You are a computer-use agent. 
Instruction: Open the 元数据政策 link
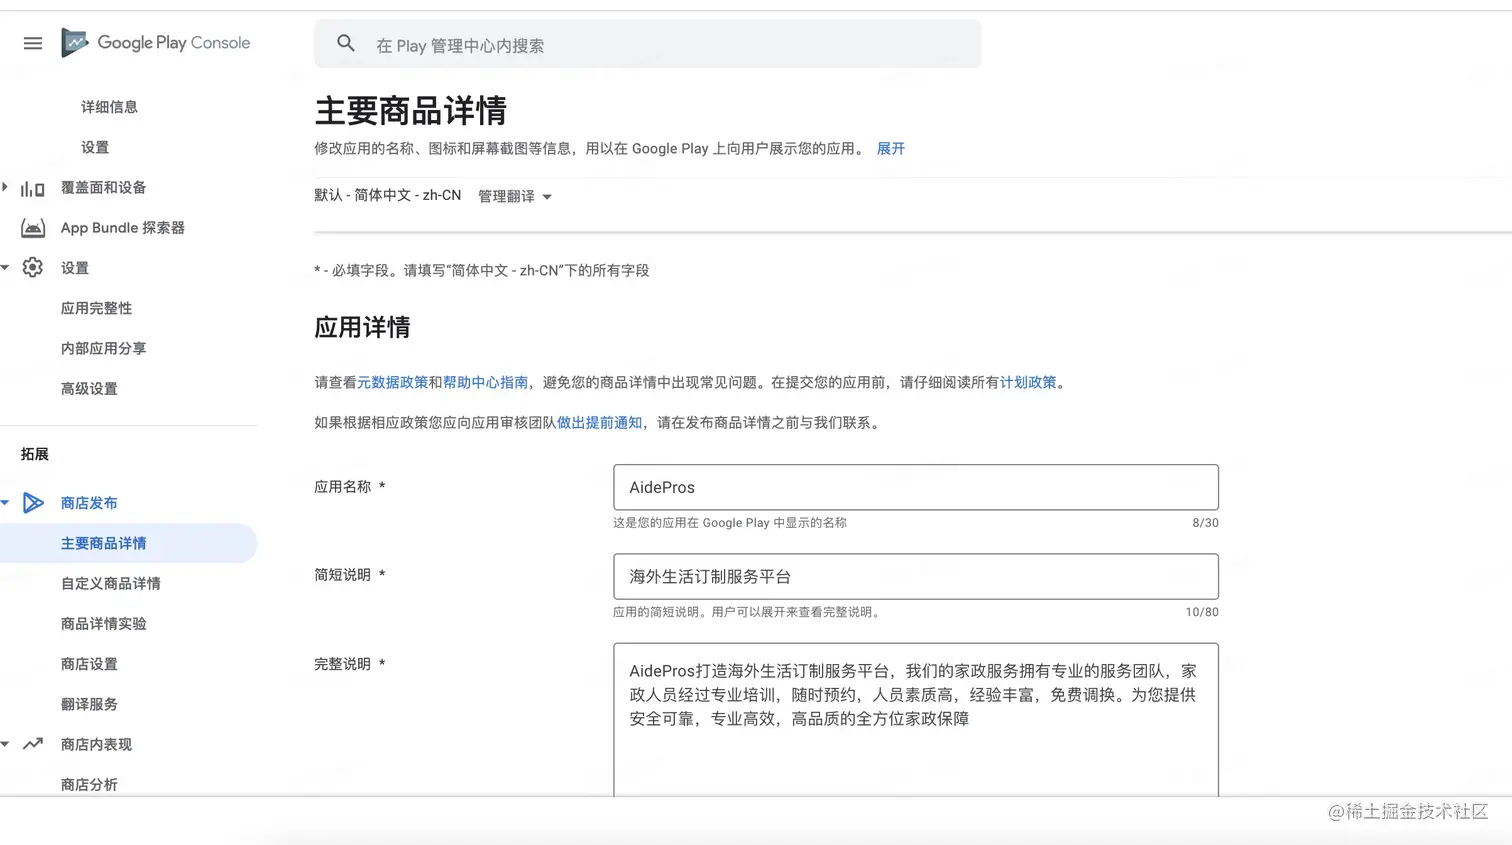392,382
